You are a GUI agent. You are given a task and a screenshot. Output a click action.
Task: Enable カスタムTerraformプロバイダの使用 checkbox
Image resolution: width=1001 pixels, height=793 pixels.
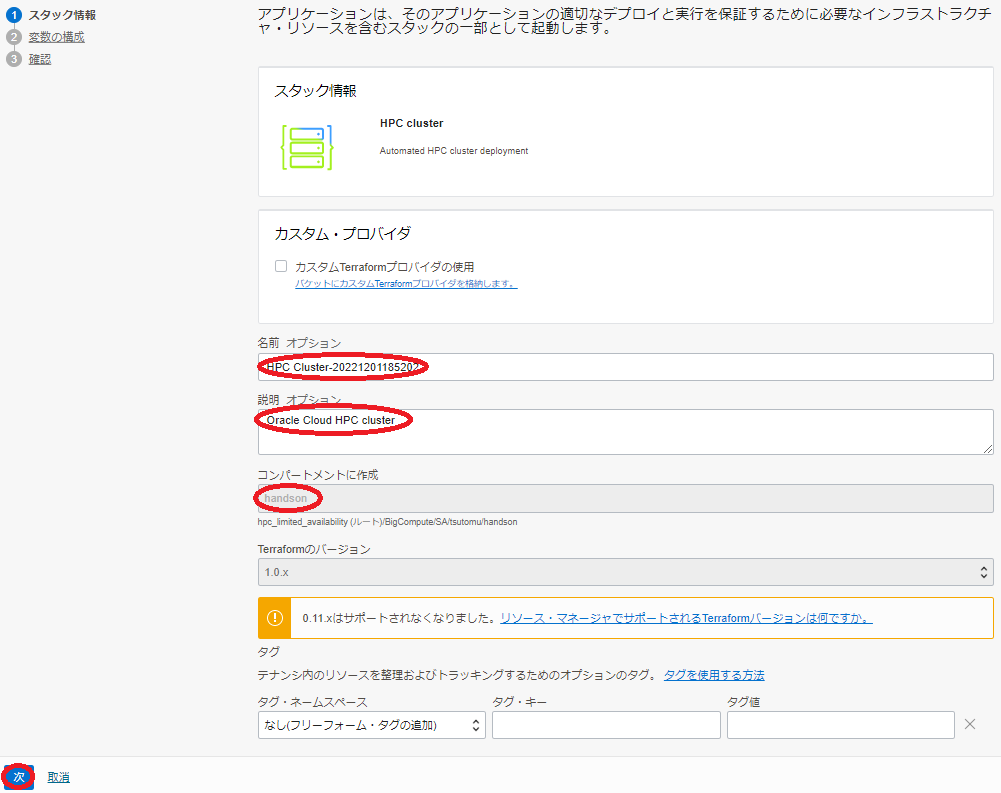tap(281, 267)
